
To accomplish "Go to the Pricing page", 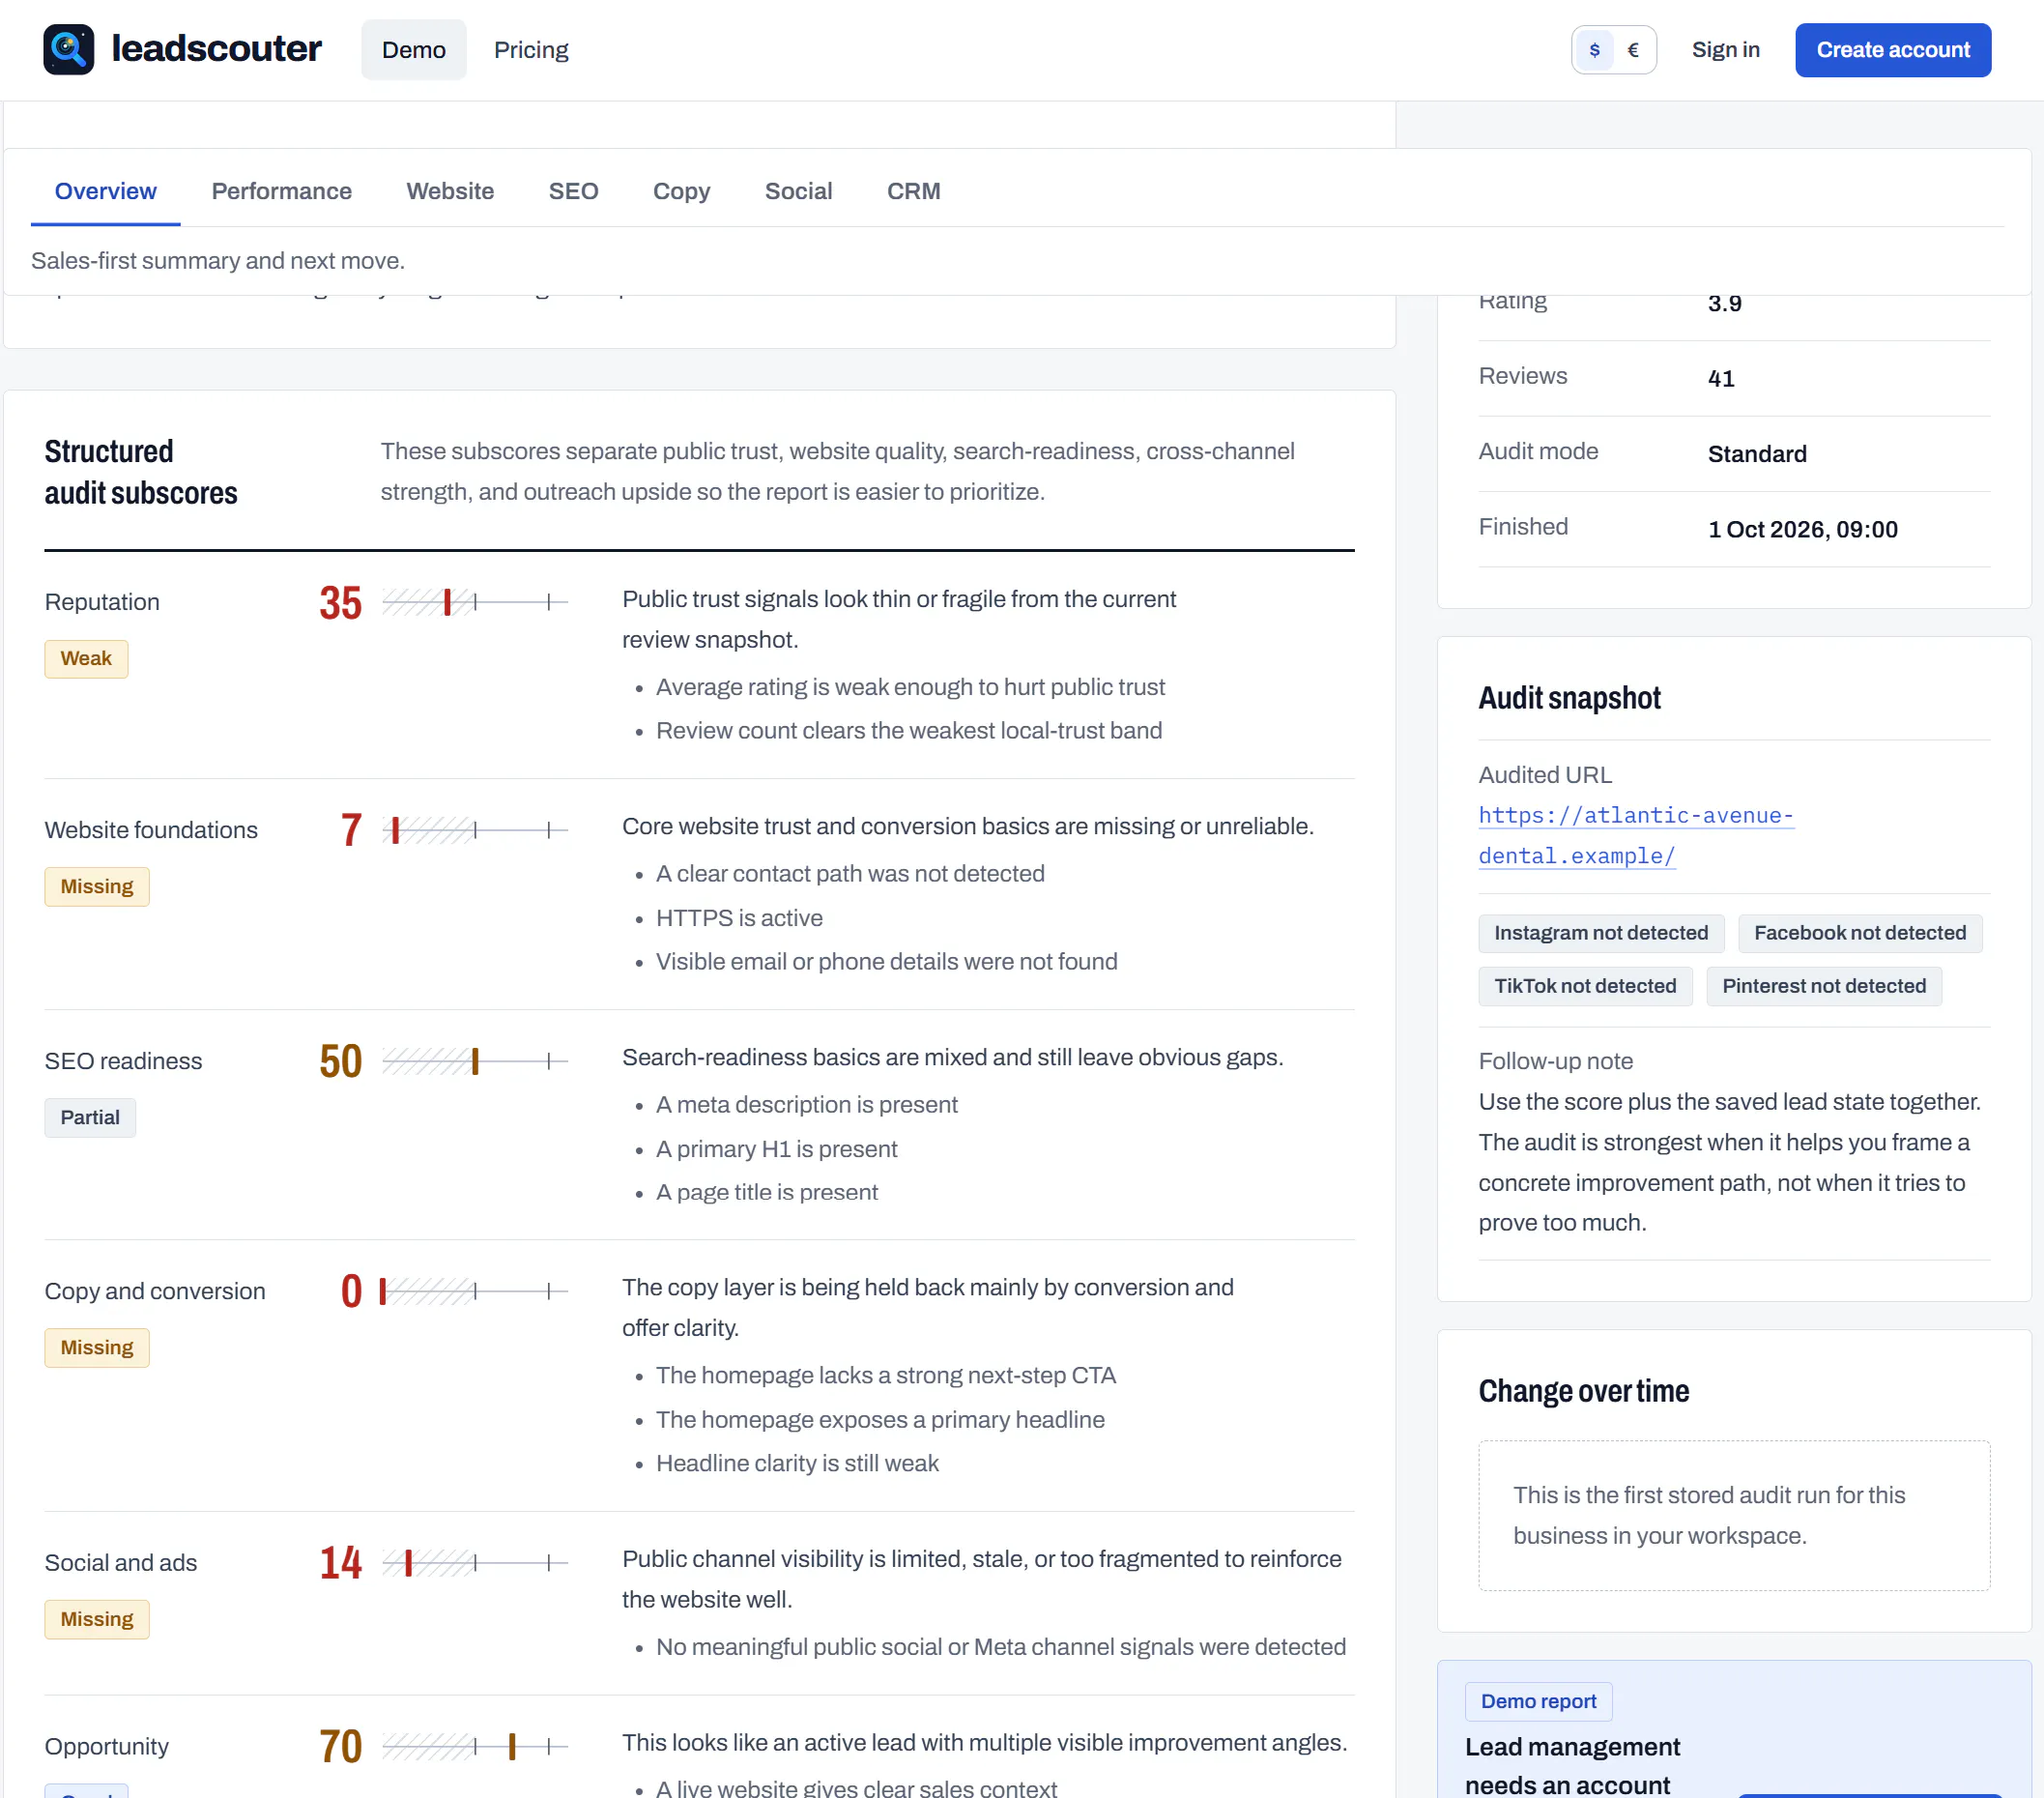I will click(531, 50).
